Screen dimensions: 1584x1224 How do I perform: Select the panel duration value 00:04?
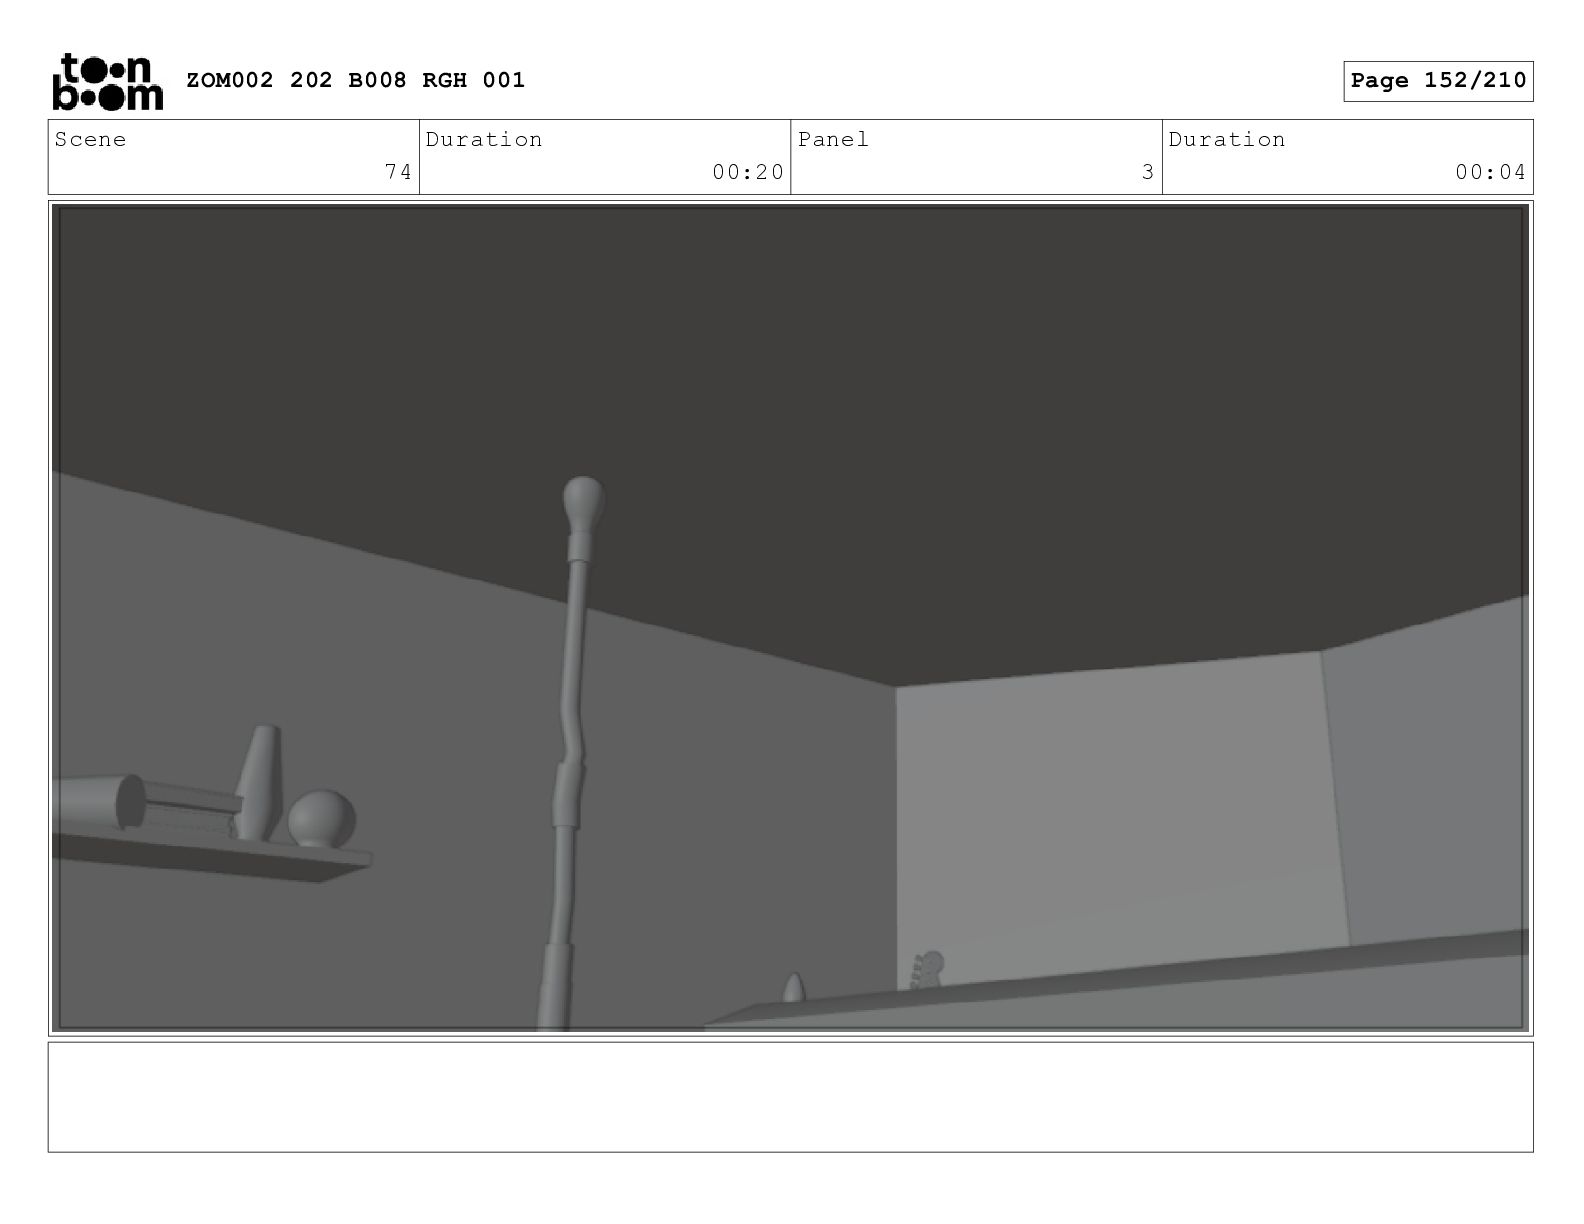1490,172
